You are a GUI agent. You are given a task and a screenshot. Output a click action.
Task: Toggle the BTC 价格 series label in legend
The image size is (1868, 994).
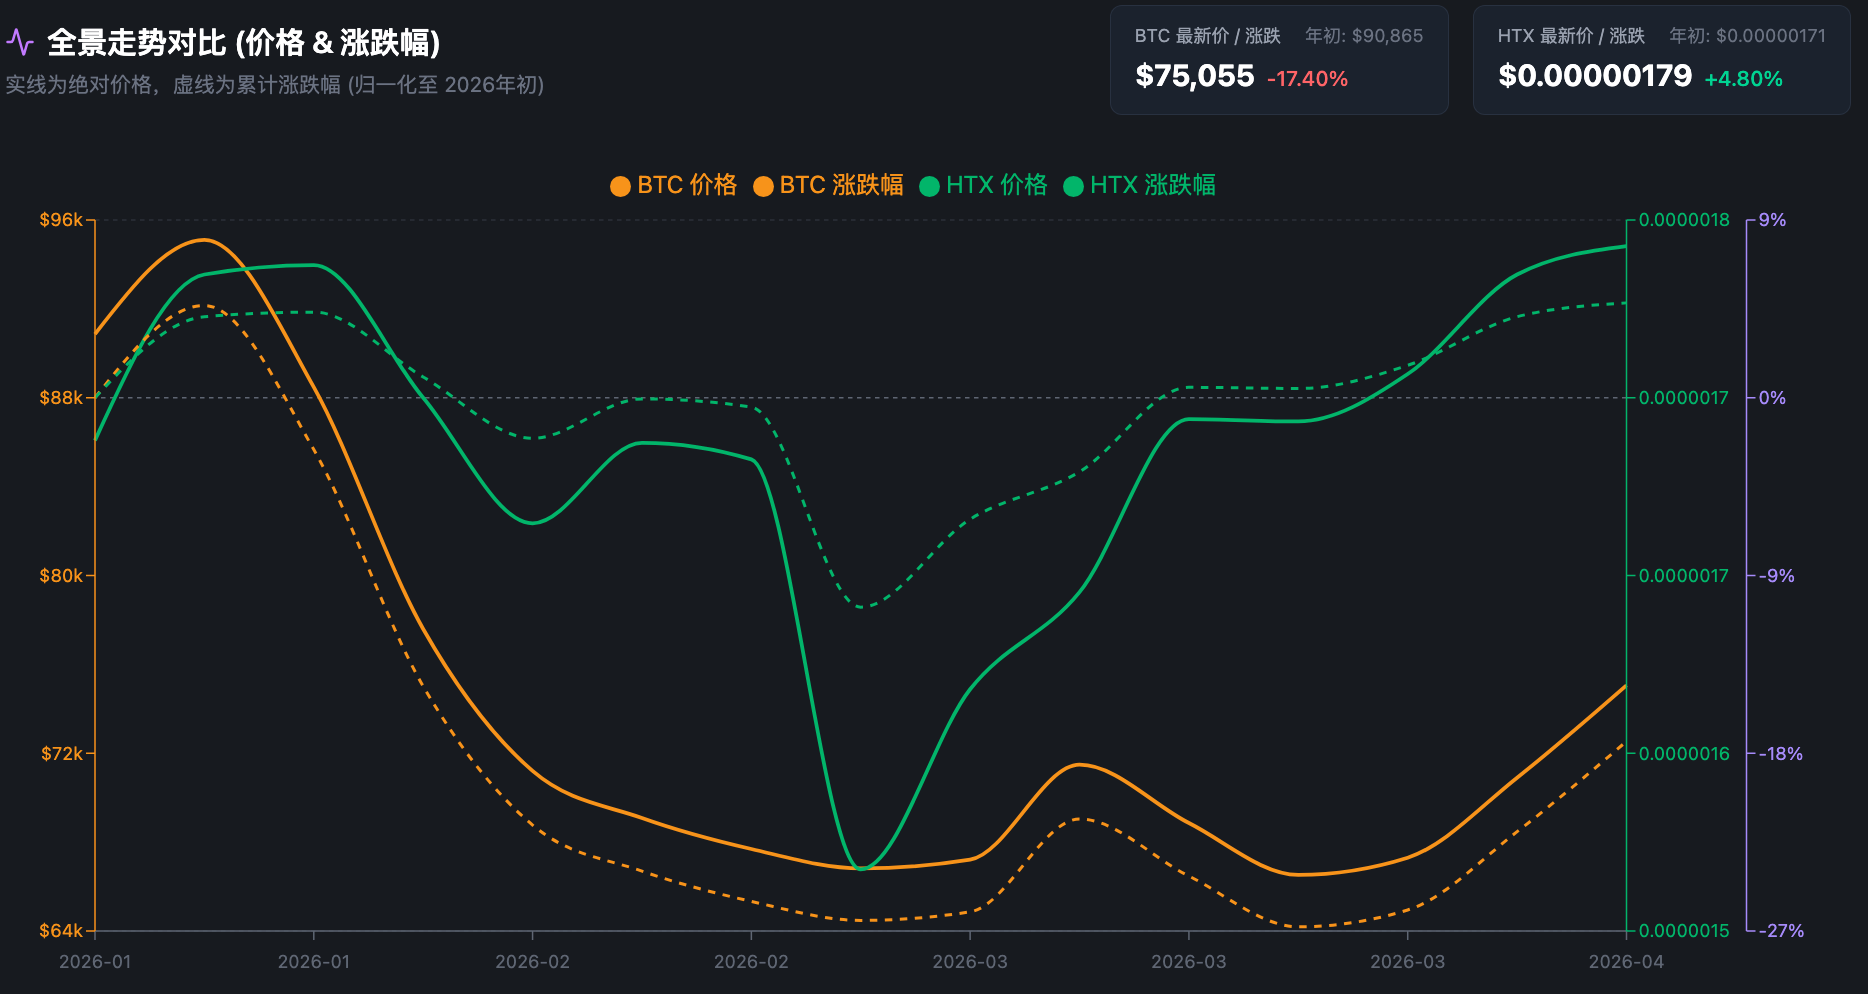[686, 185]
